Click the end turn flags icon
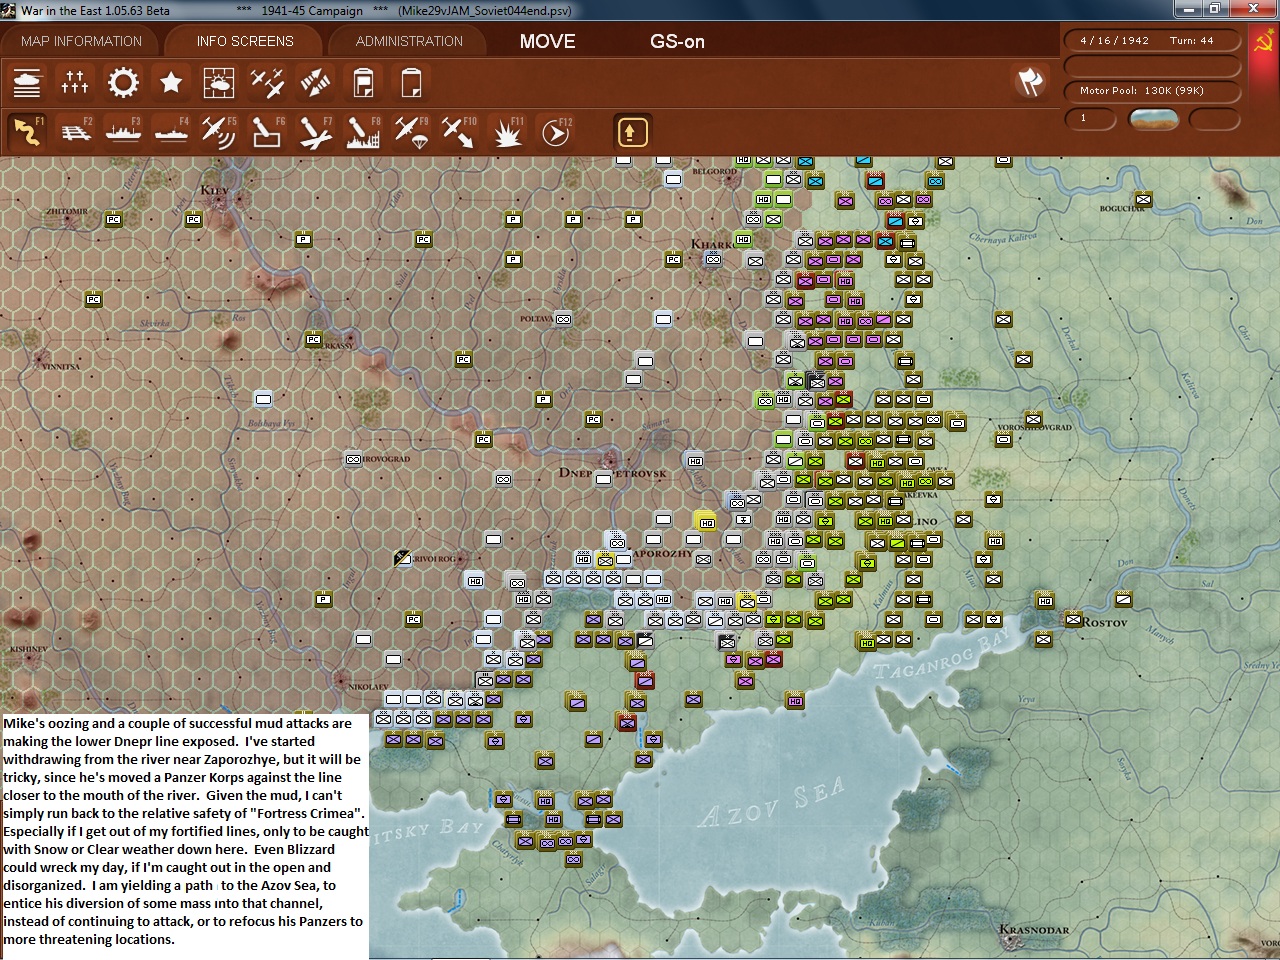This screenshot has height=960, width=1280. coord(1030,82)
